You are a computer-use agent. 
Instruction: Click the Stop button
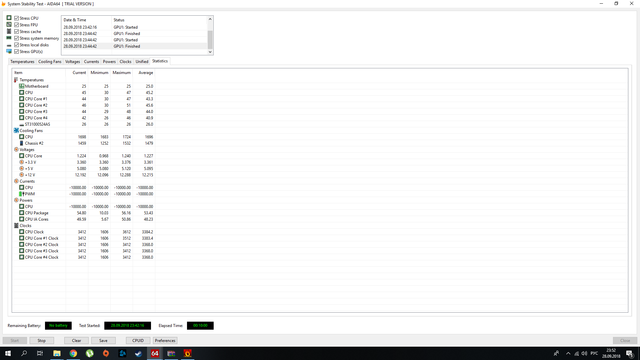(x=42, y=340)
